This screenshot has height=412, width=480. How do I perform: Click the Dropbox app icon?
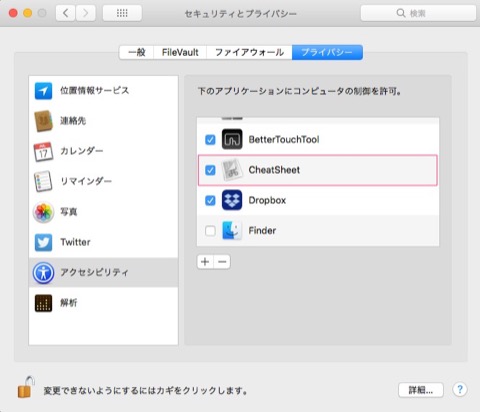pos(232,200)
